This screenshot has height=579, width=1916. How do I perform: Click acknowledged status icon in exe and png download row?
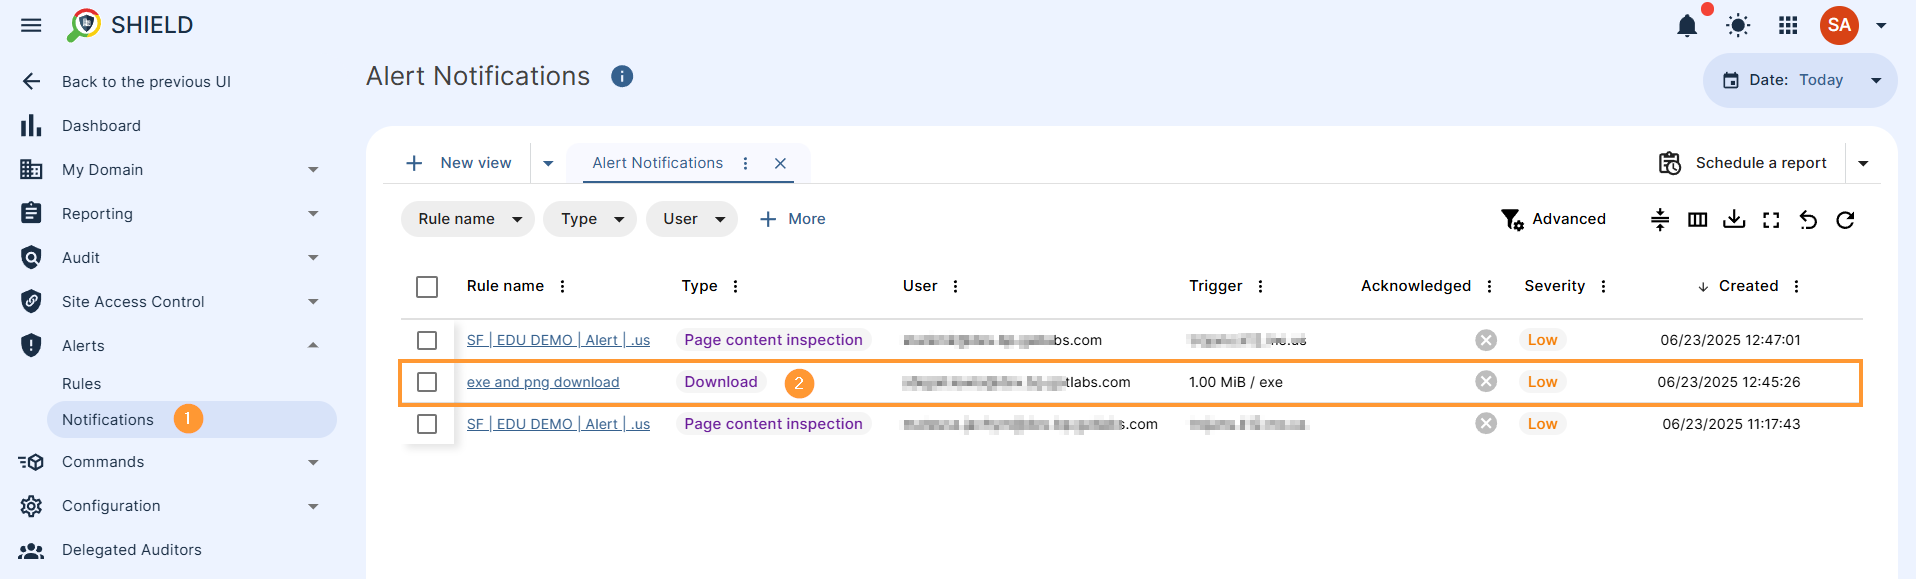coord(1486,382)
